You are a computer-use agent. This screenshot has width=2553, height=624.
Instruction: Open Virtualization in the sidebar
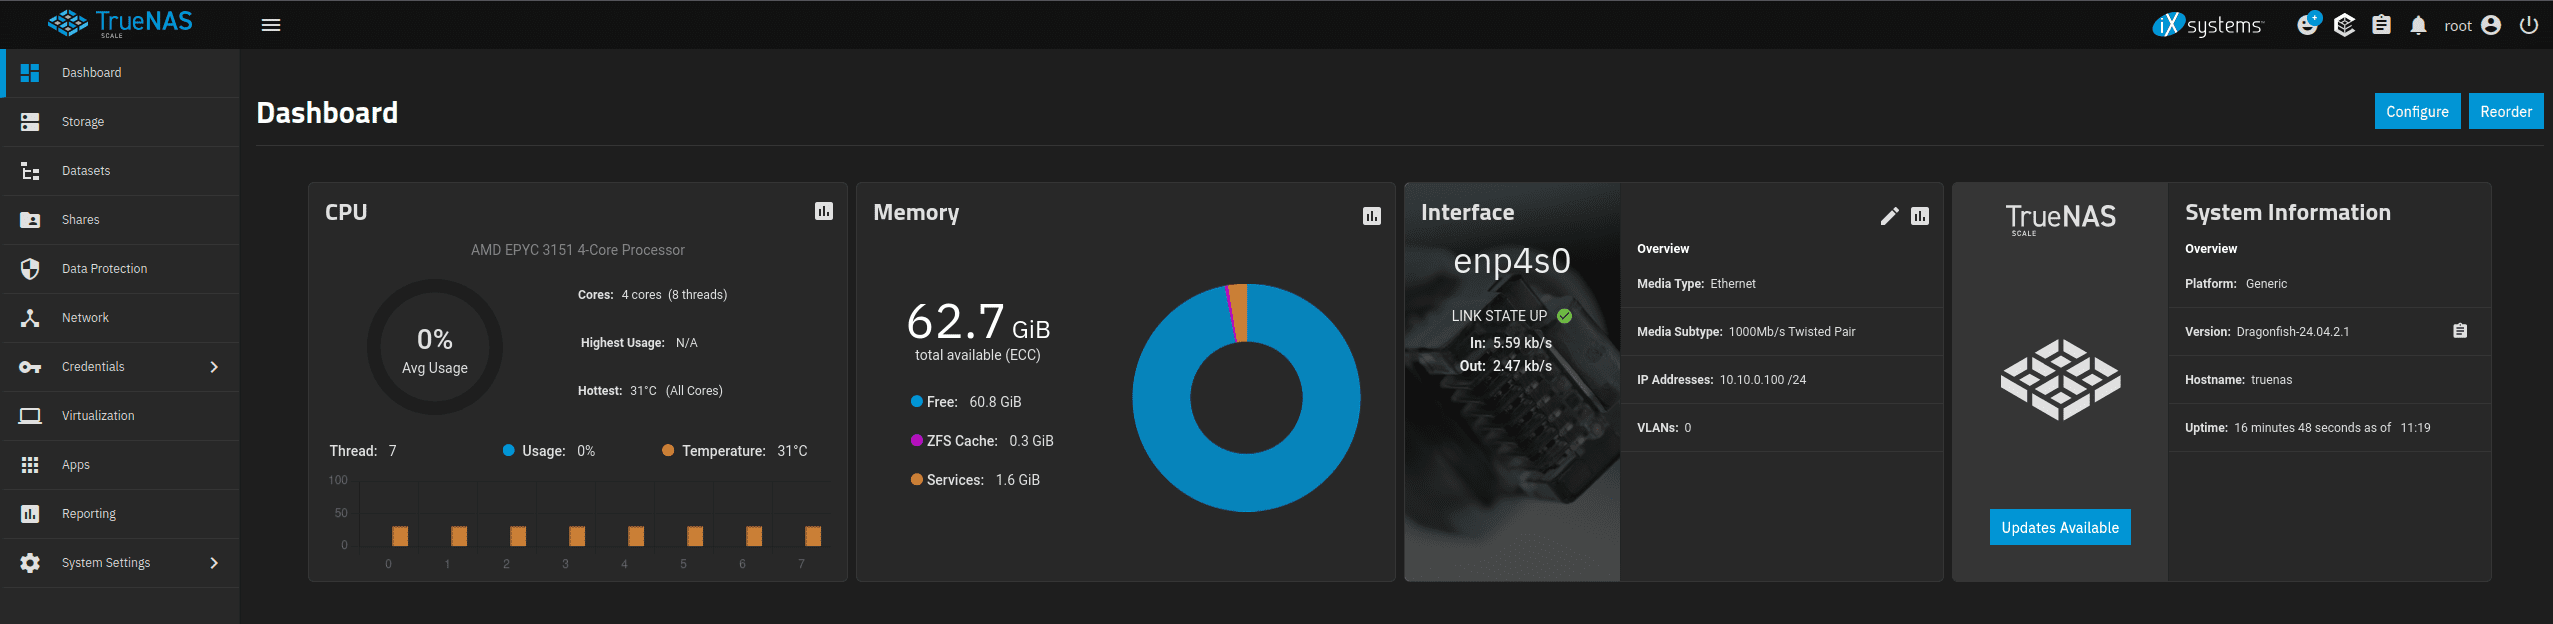(x=121, y=416)
